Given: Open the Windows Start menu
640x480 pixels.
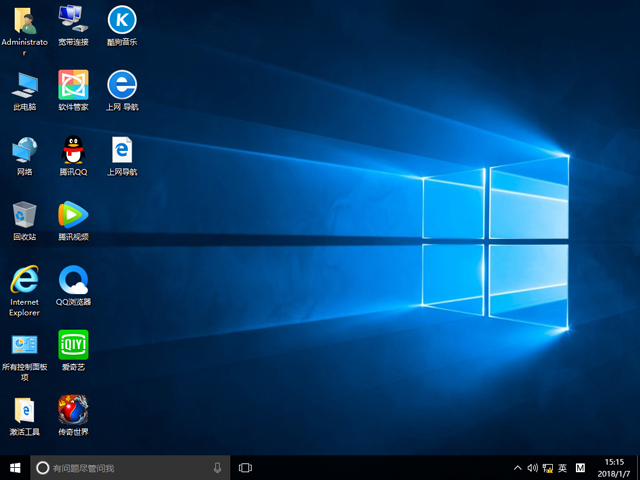Looking at the screenshot, I should tap(15, 467).
